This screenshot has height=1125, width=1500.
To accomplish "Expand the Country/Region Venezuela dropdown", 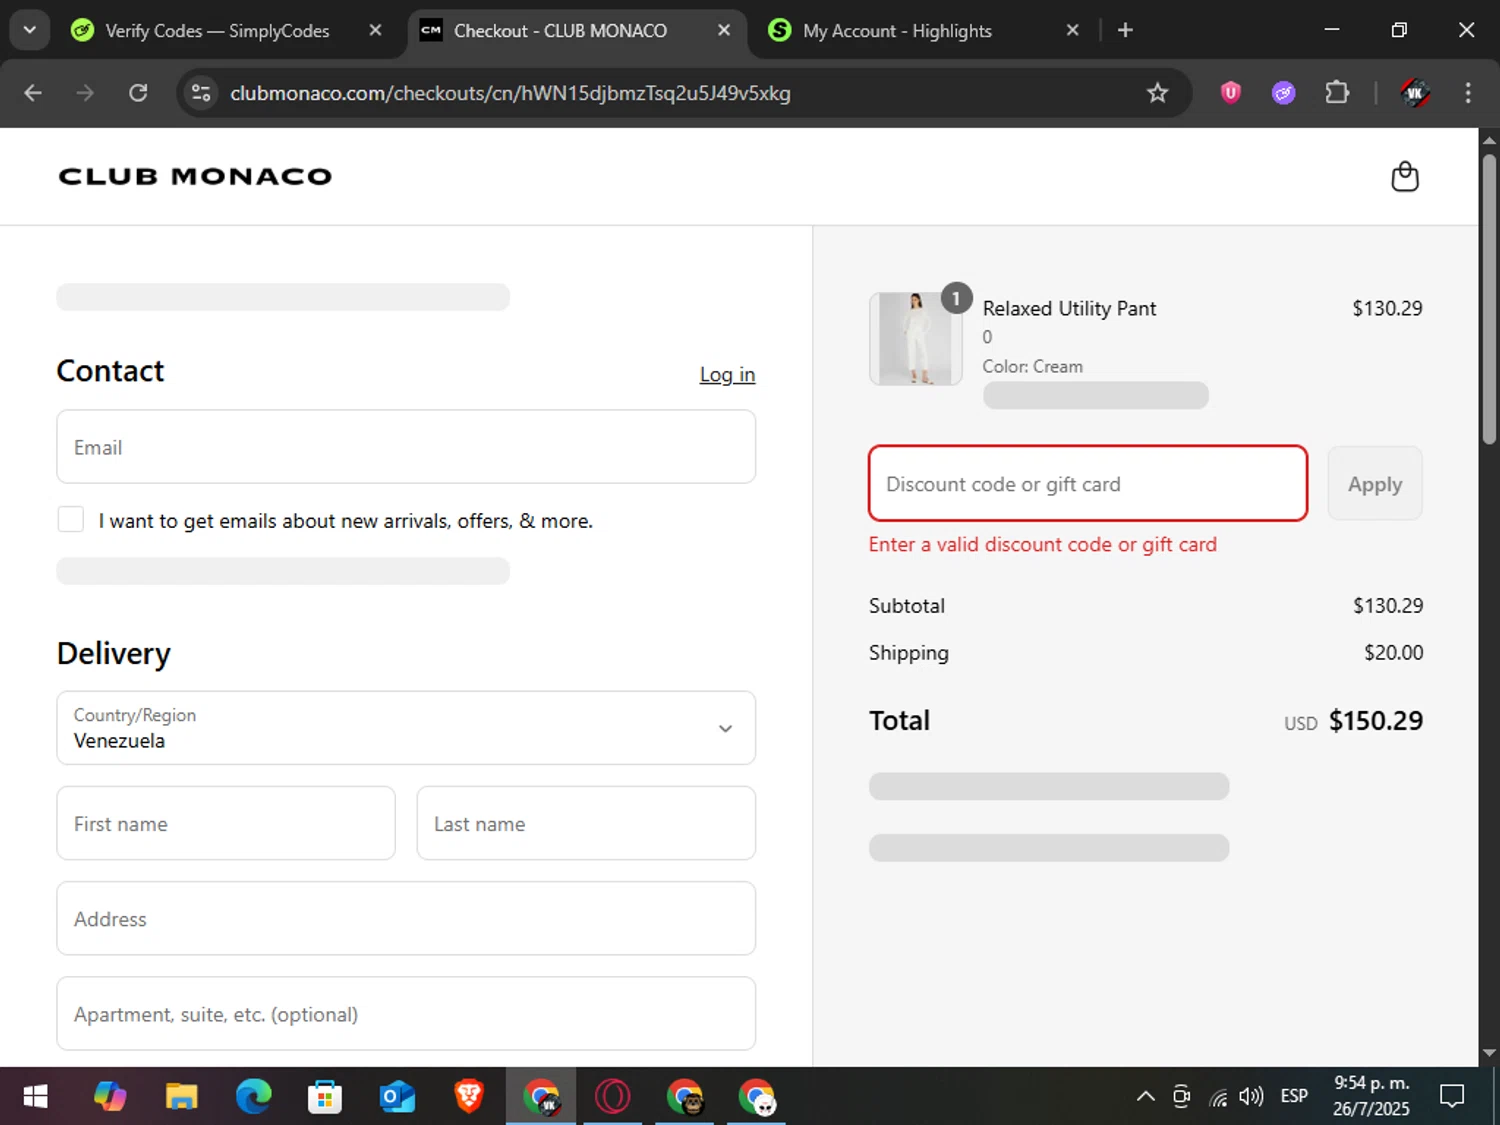I will pos(406,728).
